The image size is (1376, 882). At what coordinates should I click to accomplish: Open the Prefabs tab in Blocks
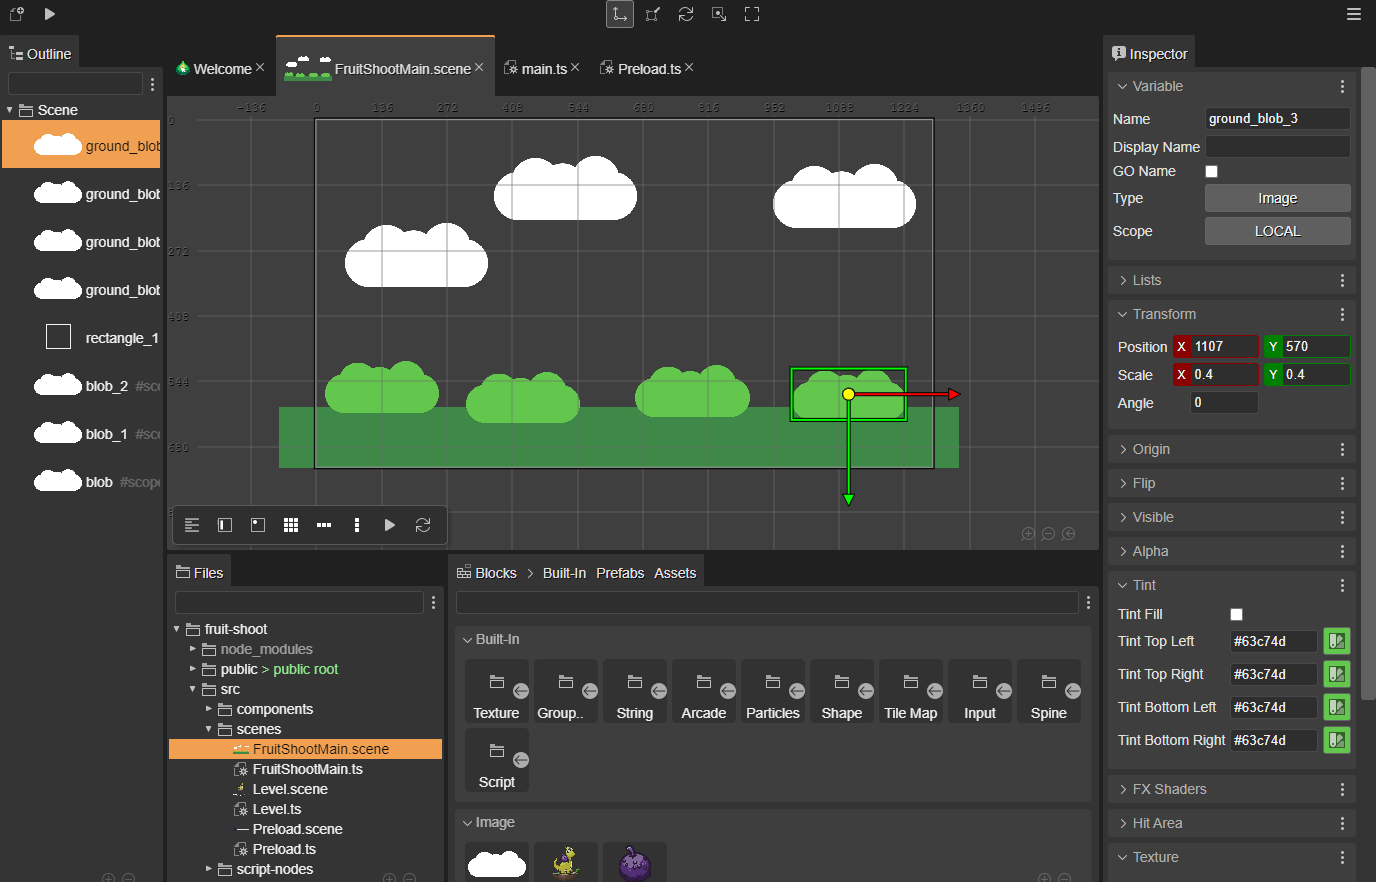click(x=620, y=573)
